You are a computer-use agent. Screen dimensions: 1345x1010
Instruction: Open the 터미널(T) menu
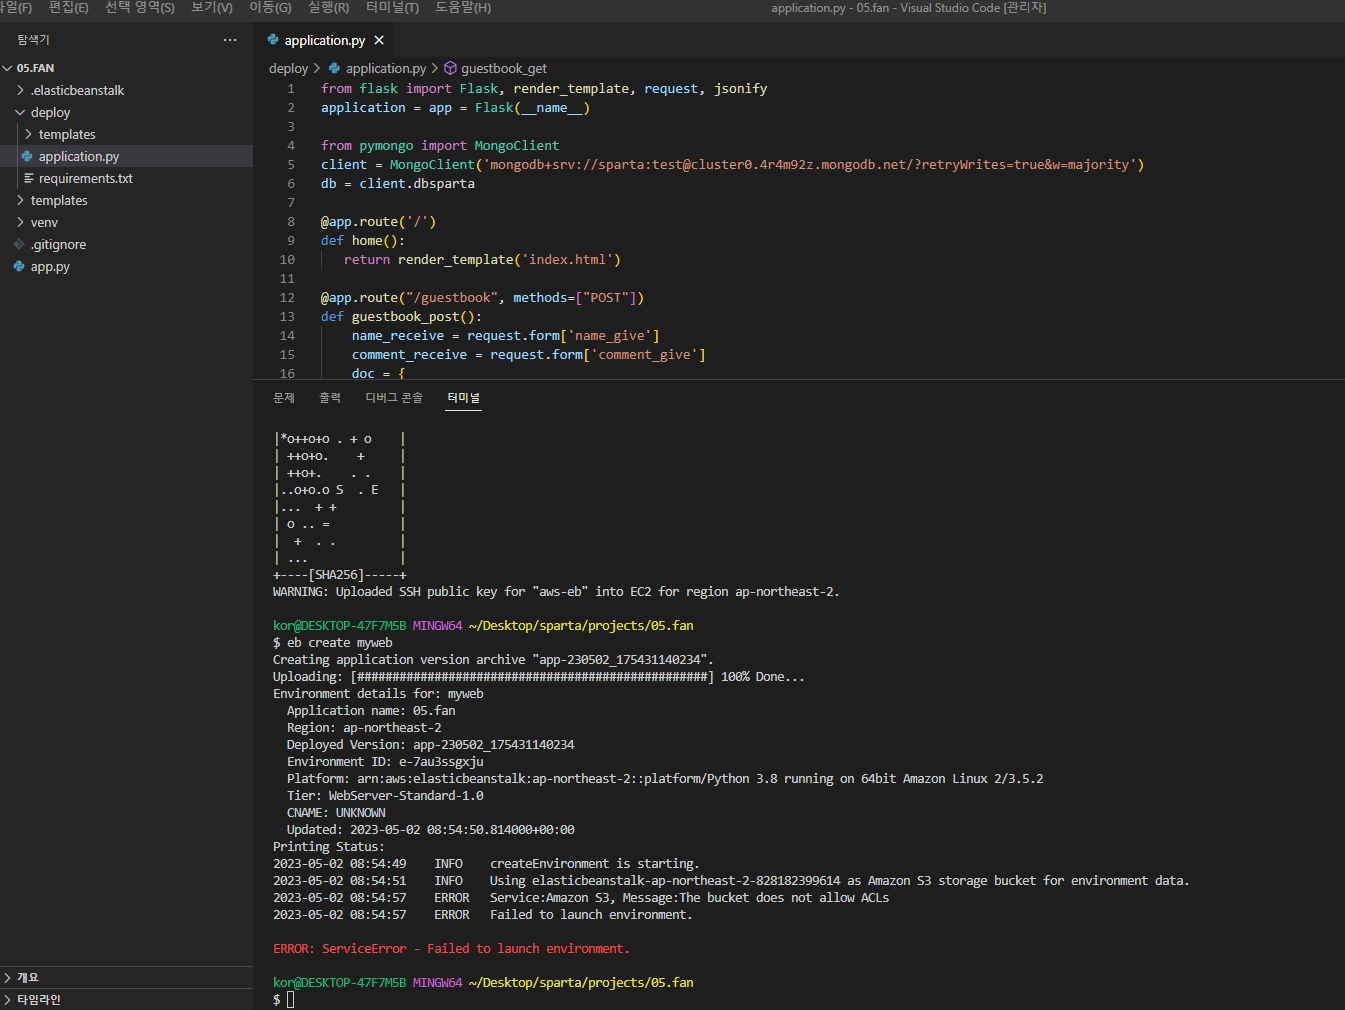392,7
